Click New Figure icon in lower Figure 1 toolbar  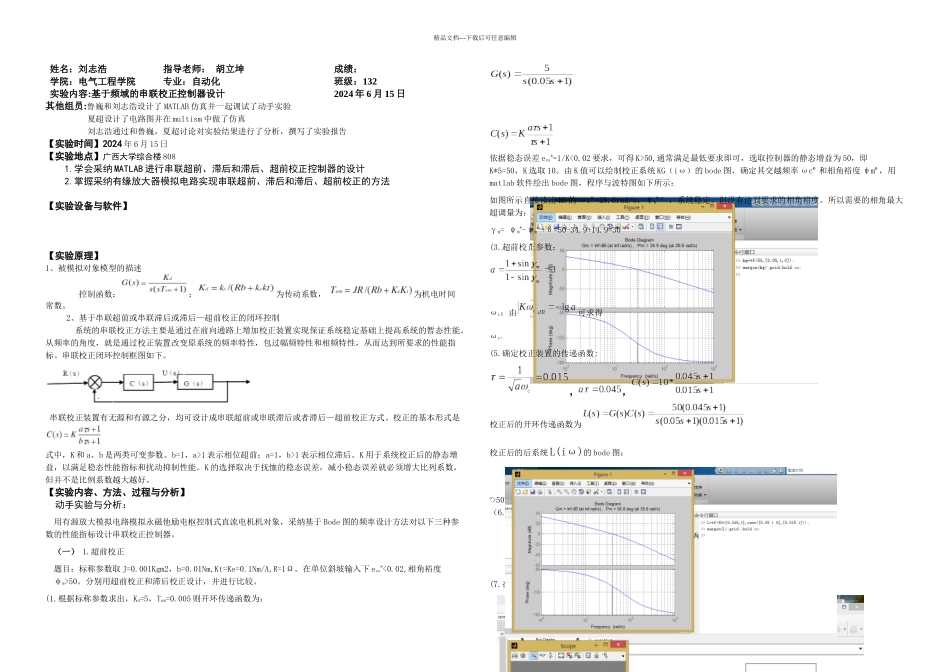[x=518, y=492]
